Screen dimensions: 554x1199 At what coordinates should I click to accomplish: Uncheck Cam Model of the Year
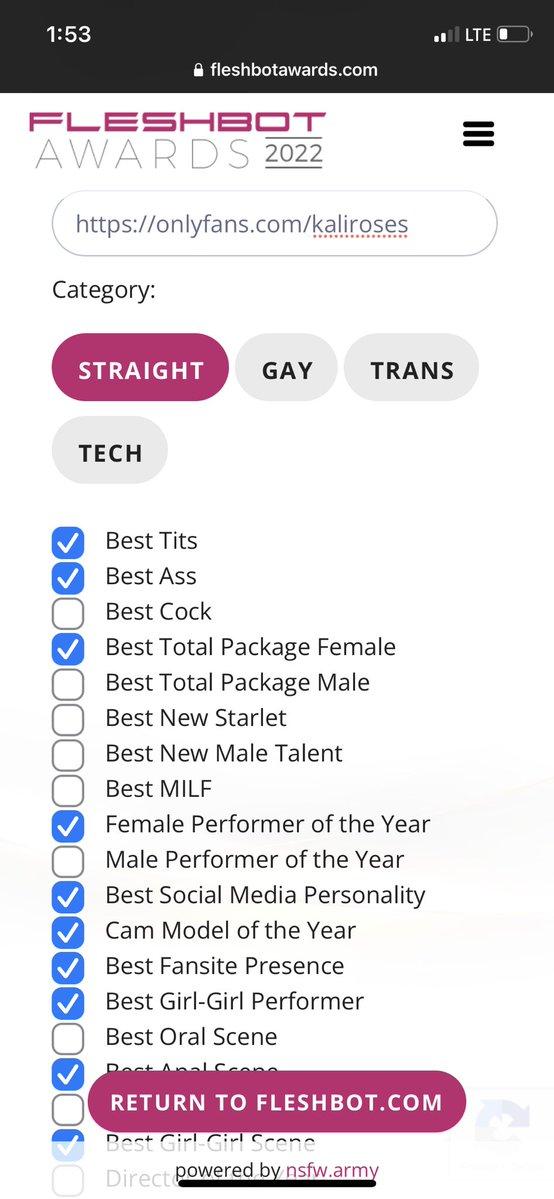pos(68,931)
